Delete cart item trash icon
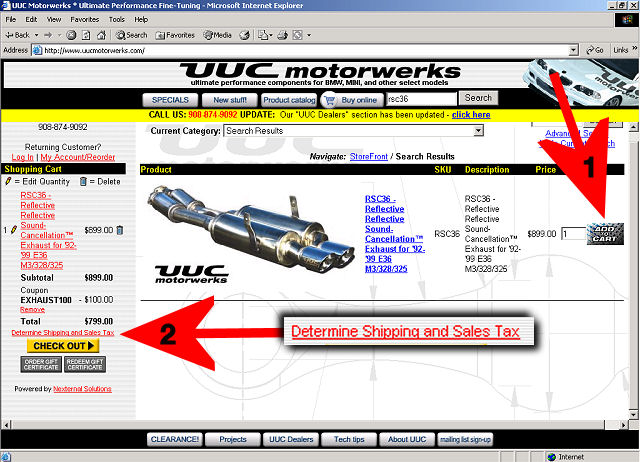The image size is (640, 462). [x=120, y=230]
